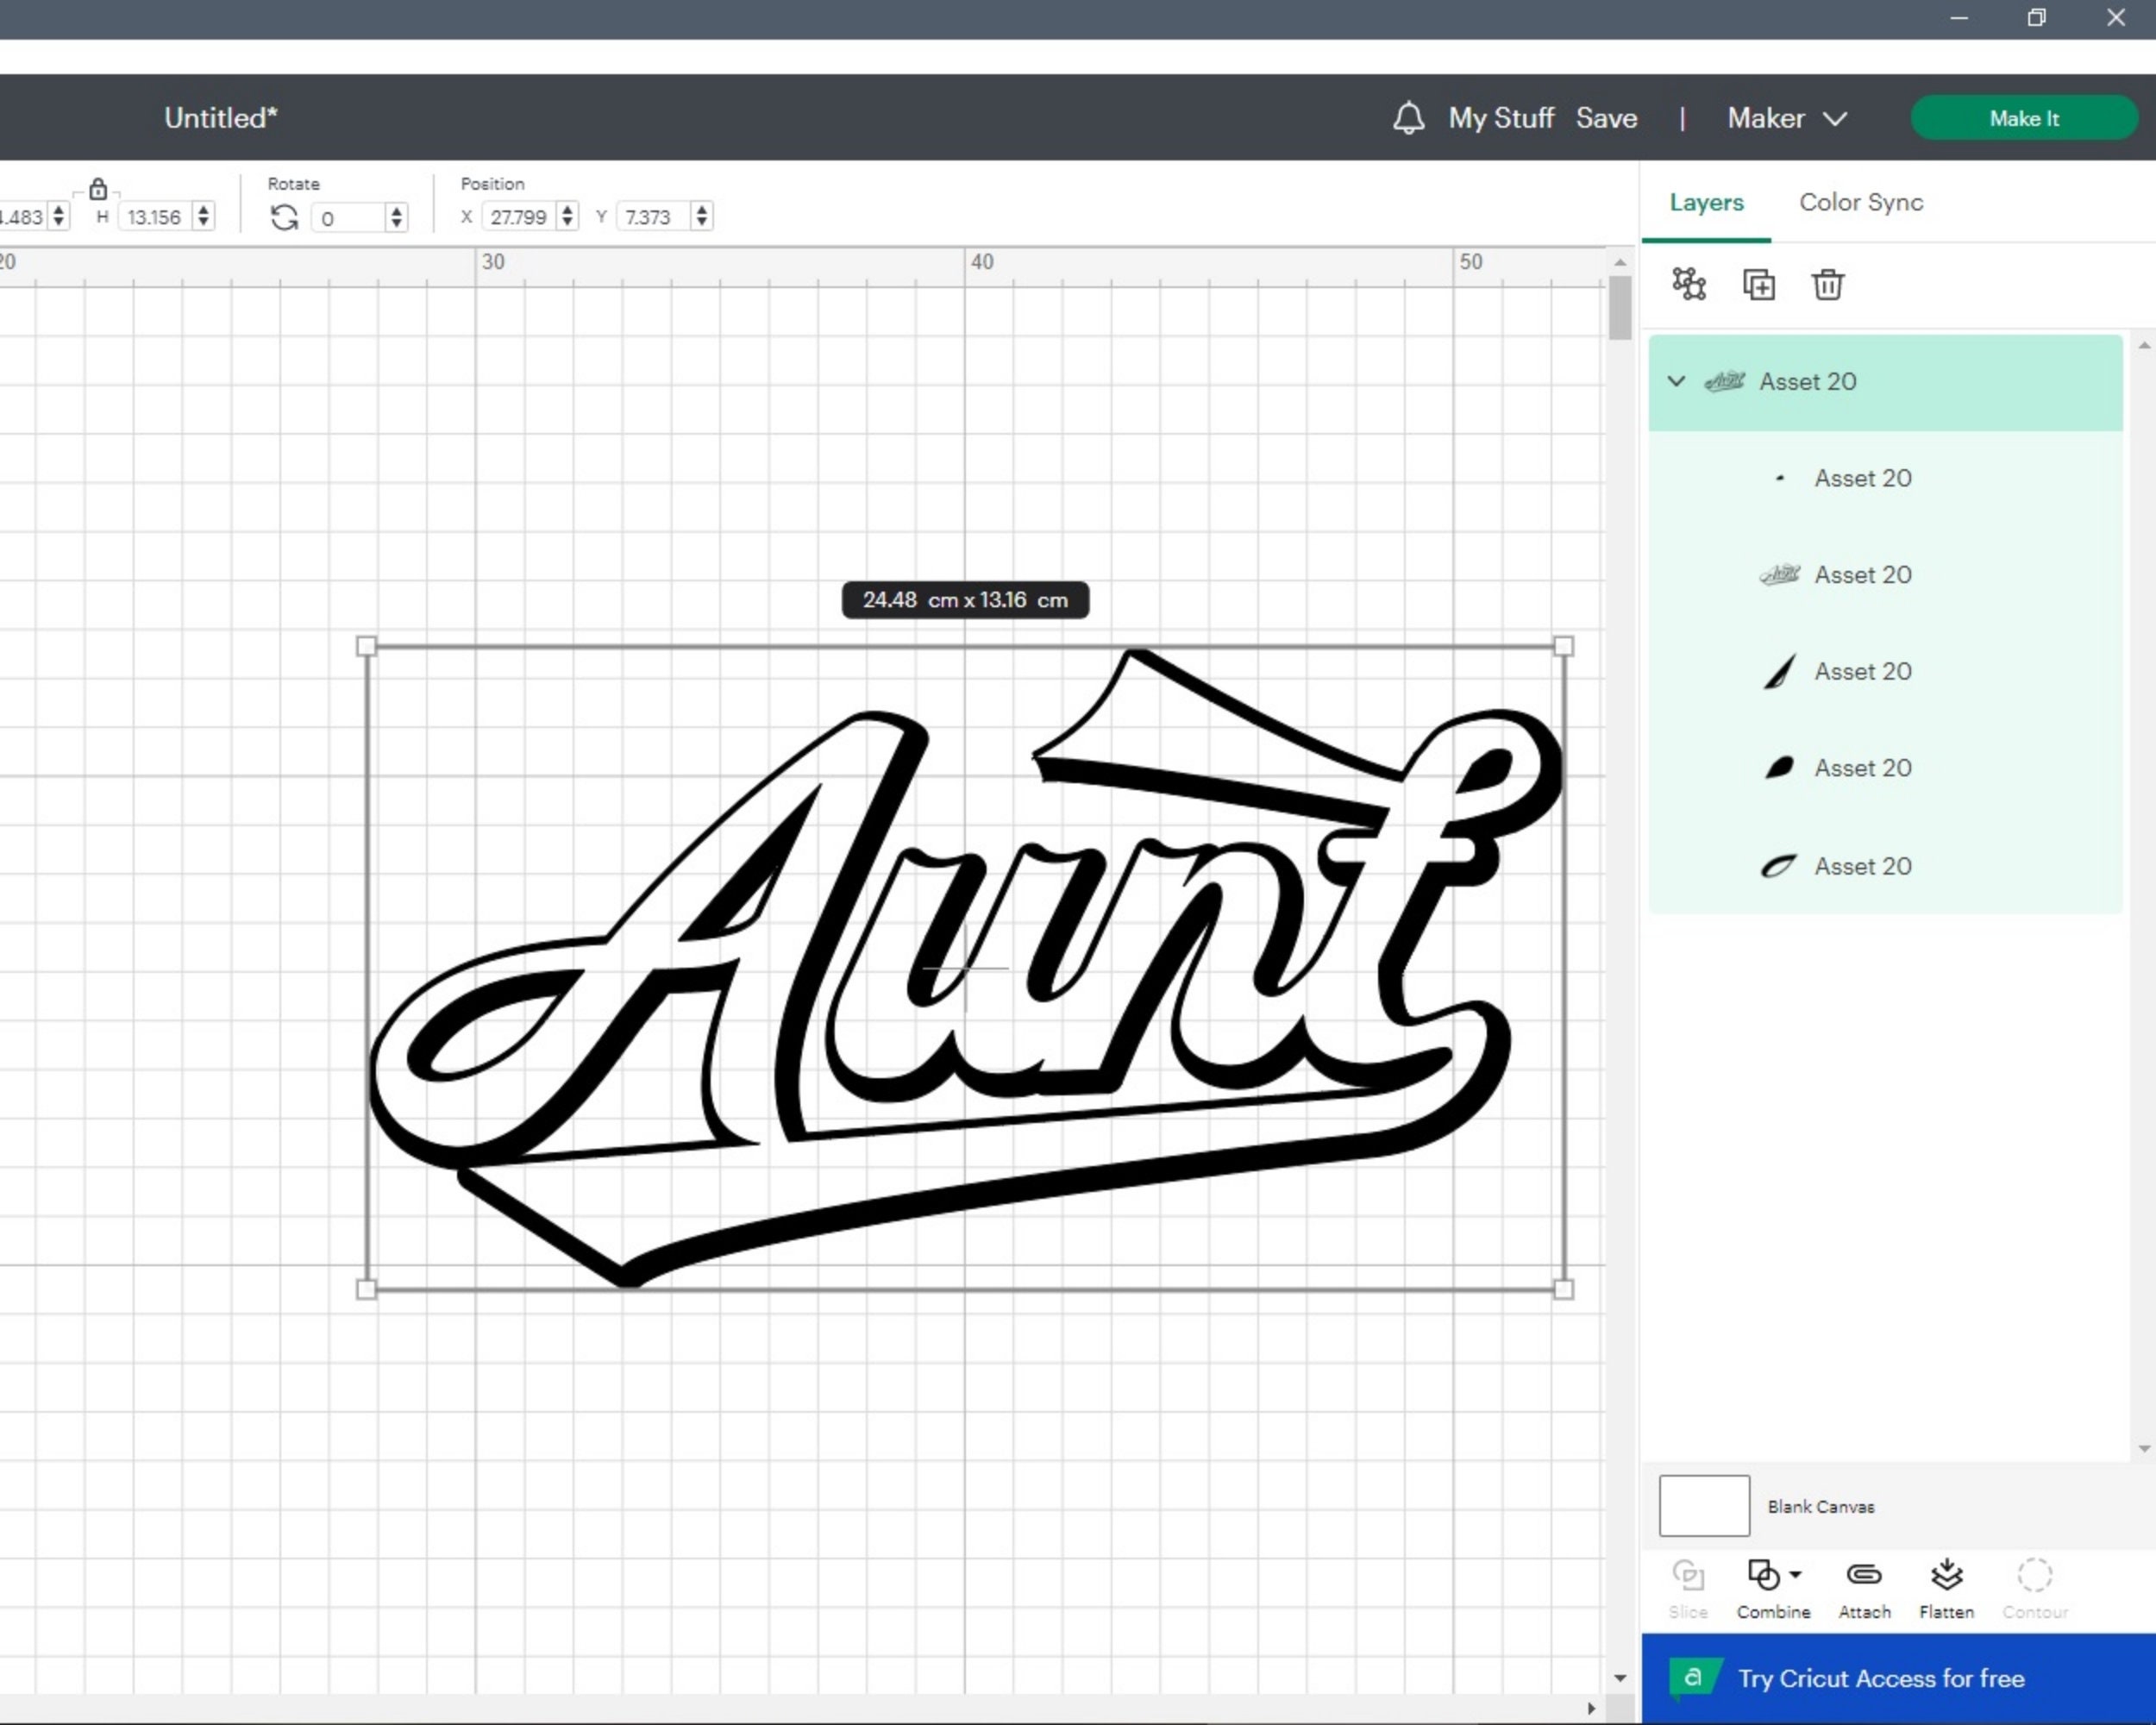
Task: Click the Blank Canvas color swatch
Action: [x=1703, y=1506]
